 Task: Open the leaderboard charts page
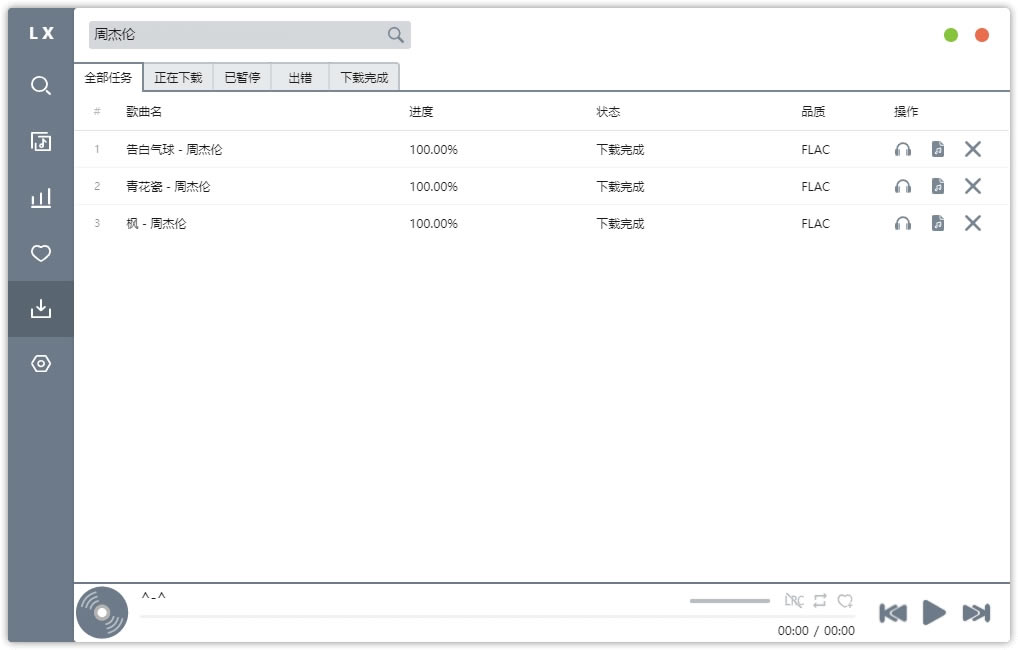(x=40, y=198)
